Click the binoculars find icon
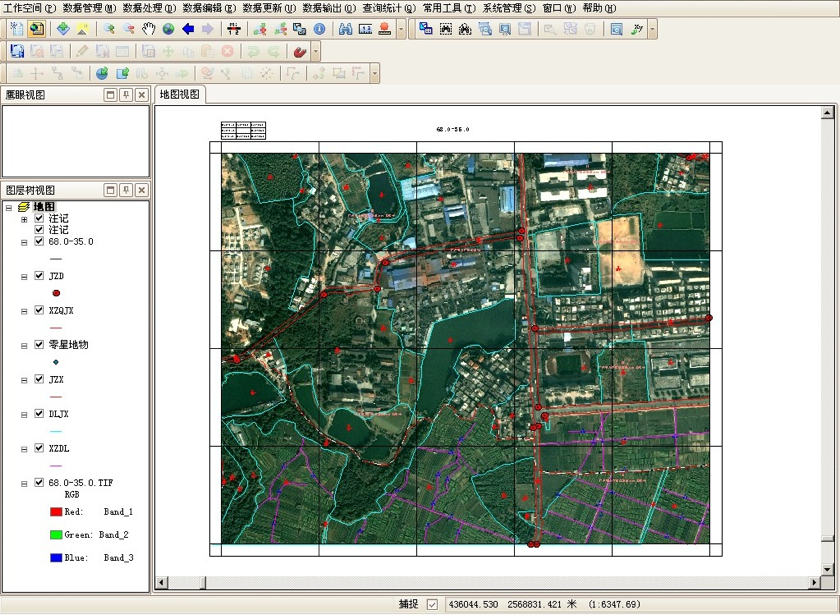The height and width of the screenshot is (615, 840). [x=345, y=29]
